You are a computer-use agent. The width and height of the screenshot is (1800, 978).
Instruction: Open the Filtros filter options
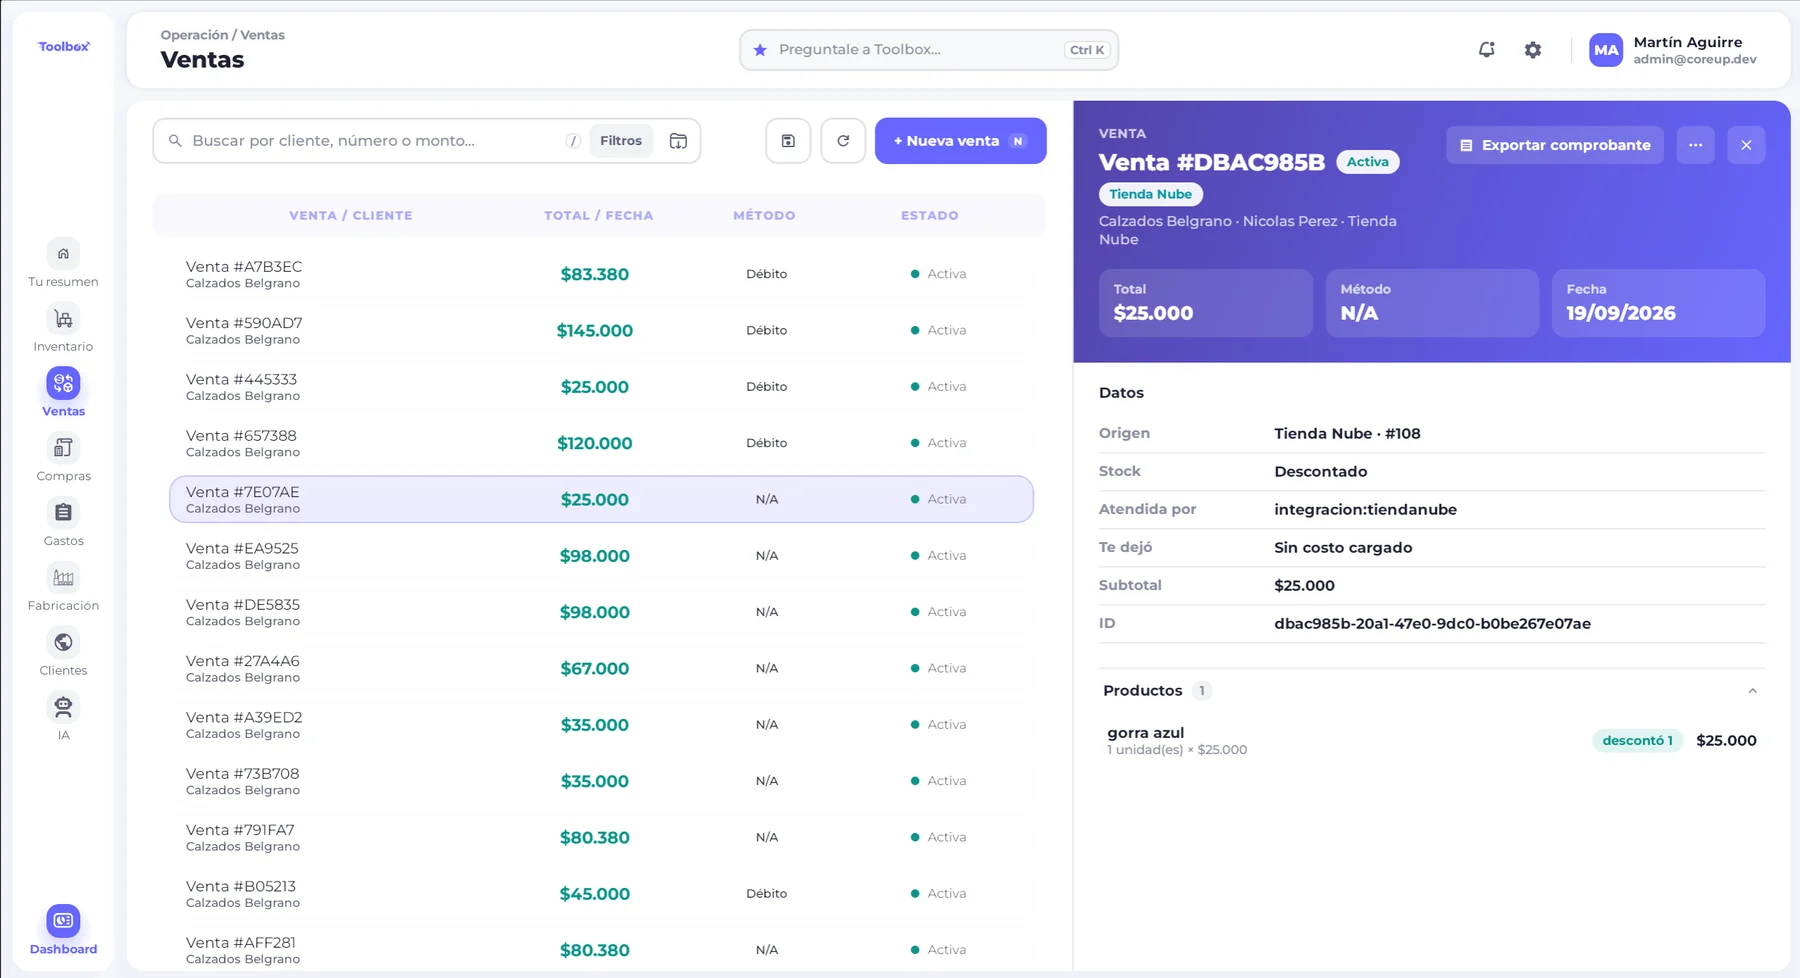pyautogui.click(x=621, y=141)
